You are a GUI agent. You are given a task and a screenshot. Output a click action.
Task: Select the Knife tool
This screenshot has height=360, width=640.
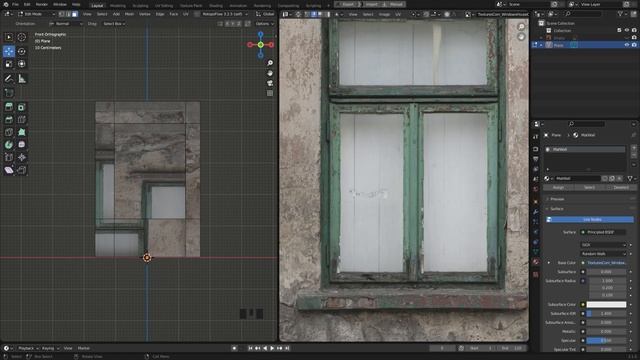pos(9,132)
